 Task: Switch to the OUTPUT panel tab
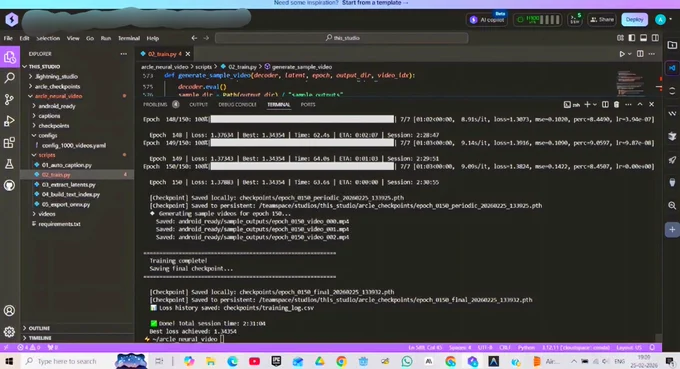point(199,104)
